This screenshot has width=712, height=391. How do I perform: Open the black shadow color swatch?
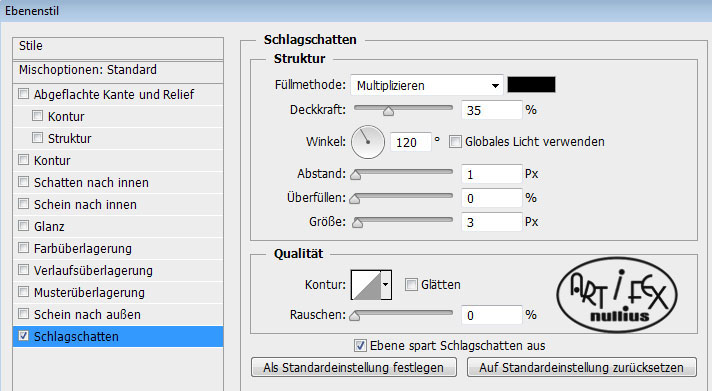pos(531,84)
